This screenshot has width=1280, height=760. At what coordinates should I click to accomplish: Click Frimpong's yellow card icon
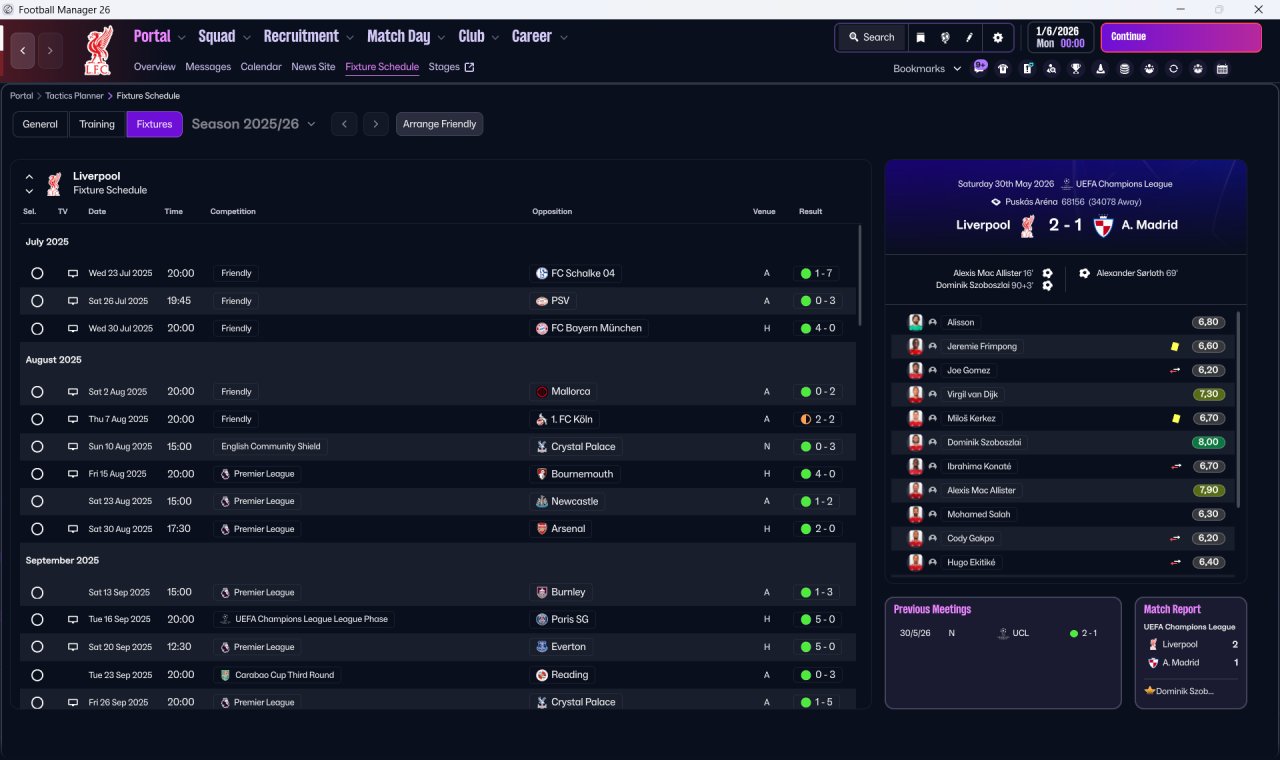pyautogui.click(x=1175, y=346)
